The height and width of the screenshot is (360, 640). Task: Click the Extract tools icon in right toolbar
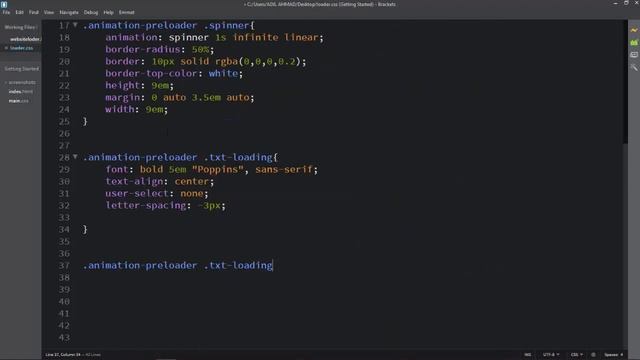[x=633, y=67]
